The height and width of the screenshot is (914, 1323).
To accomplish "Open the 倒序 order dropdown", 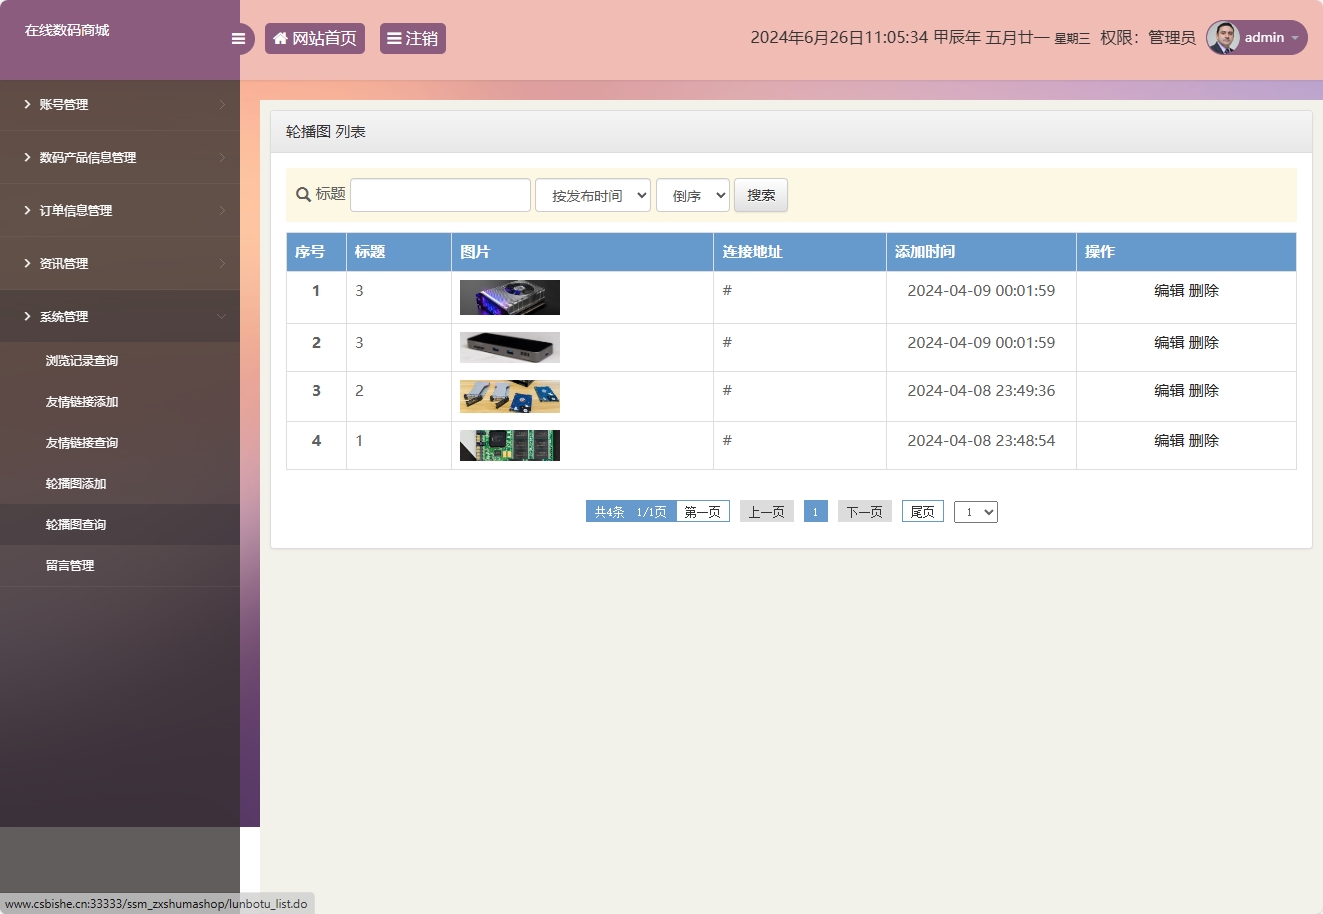I will [692, 194].
